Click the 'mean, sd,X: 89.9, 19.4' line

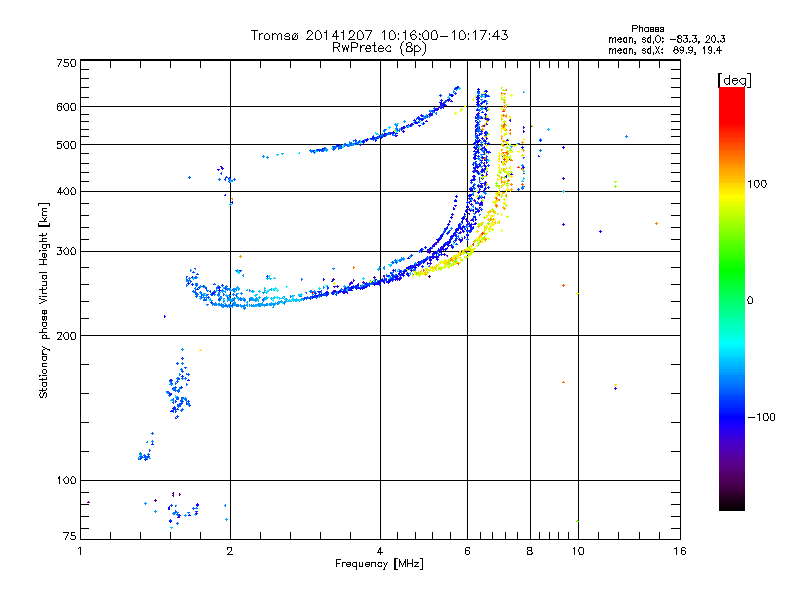pyautogui.click(x=665, y=50)
